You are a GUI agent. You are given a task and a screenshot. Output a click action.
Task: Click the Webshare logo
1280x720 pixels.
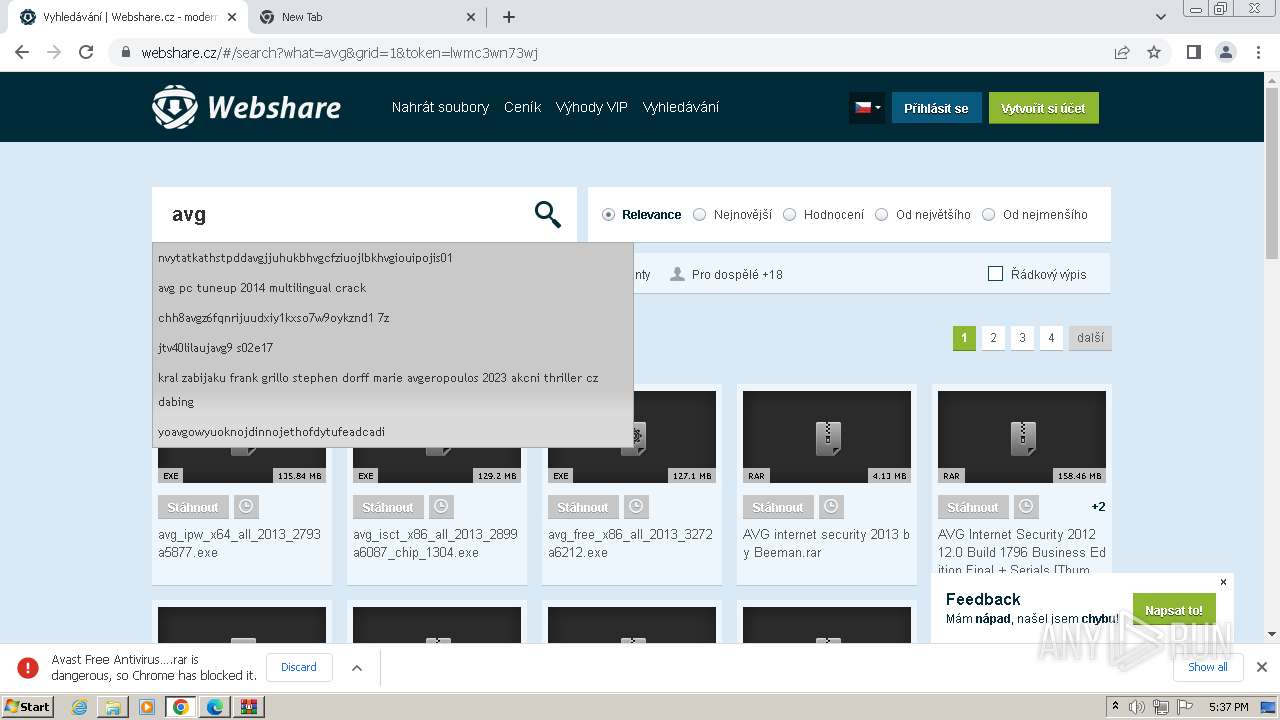[x=246, y=107]
